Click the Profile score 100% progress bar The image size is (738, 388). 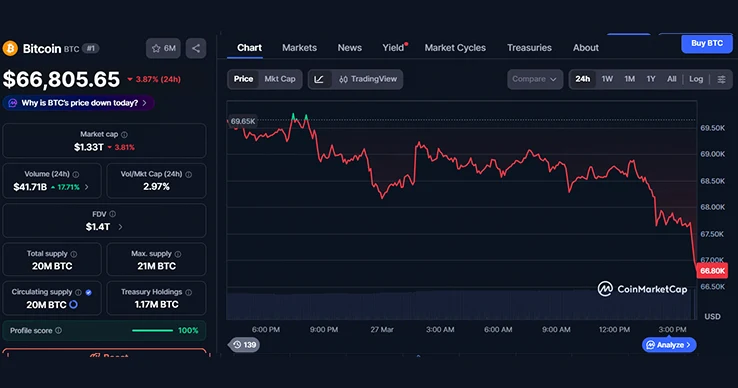[152, 331]
